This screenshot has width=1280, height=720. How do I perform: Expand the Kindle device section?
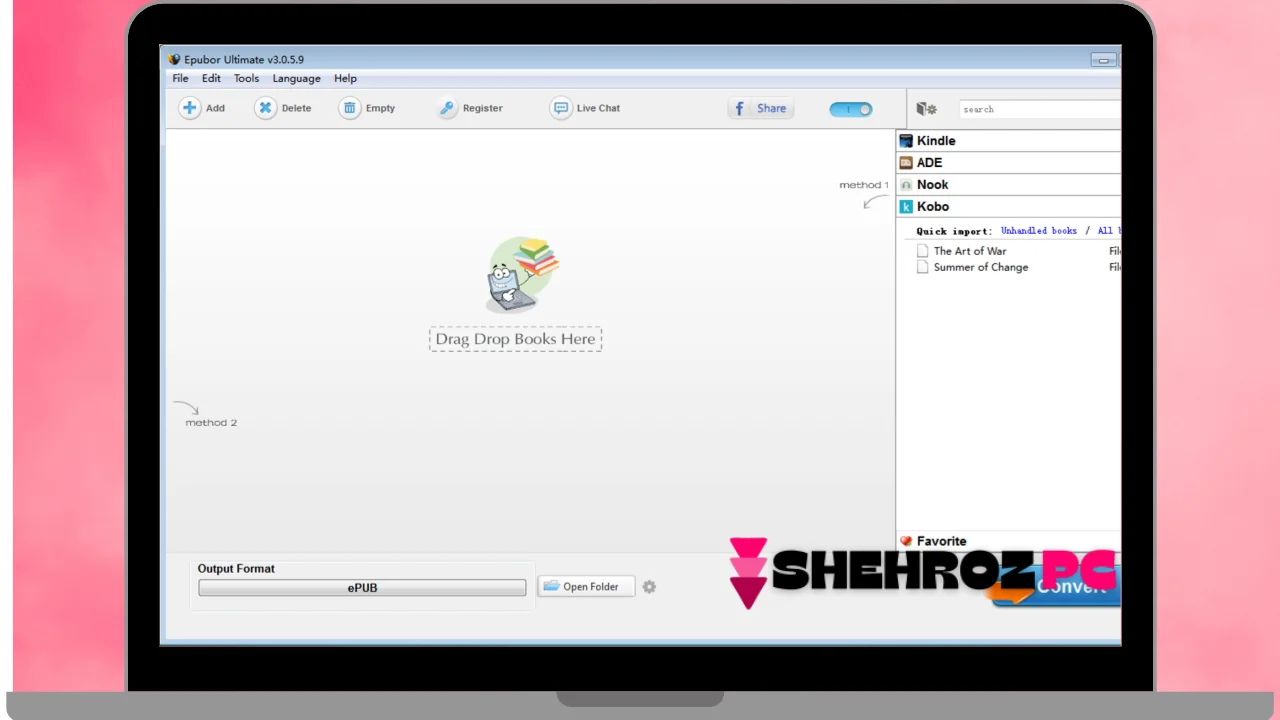click(1009, 141)
